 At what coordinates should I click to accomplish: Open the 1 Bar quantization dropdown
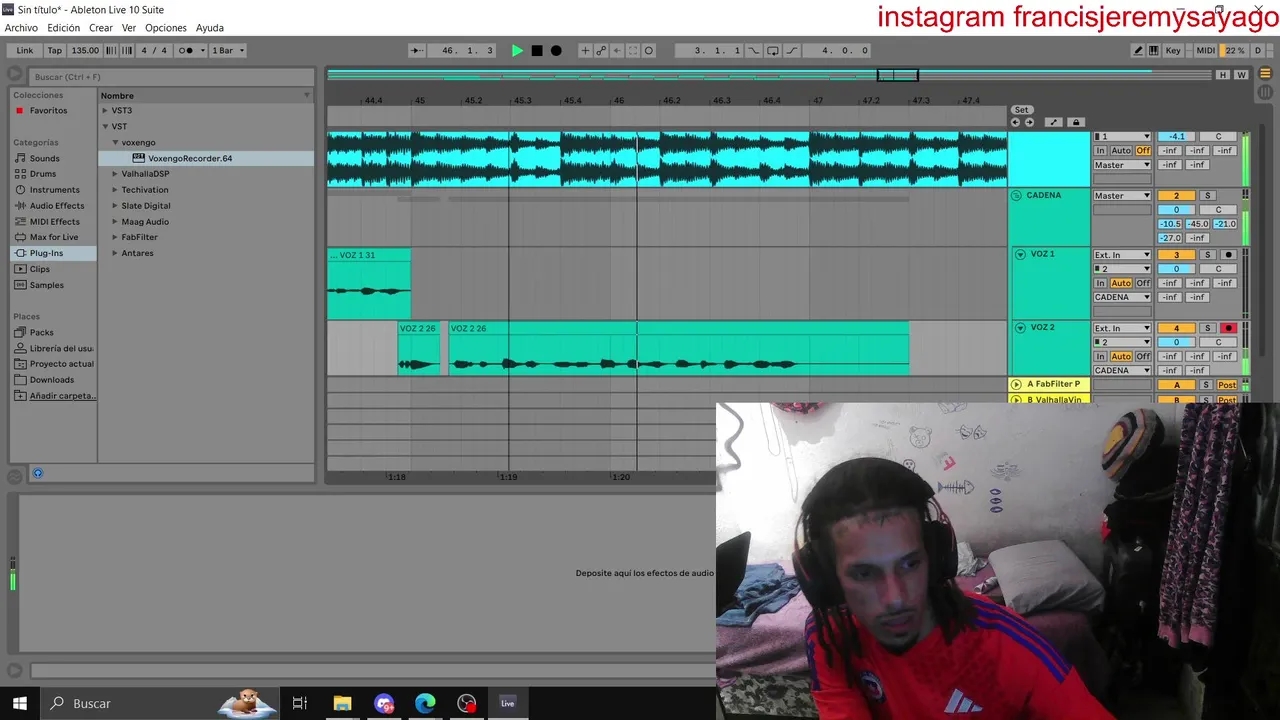pos(227,50)
